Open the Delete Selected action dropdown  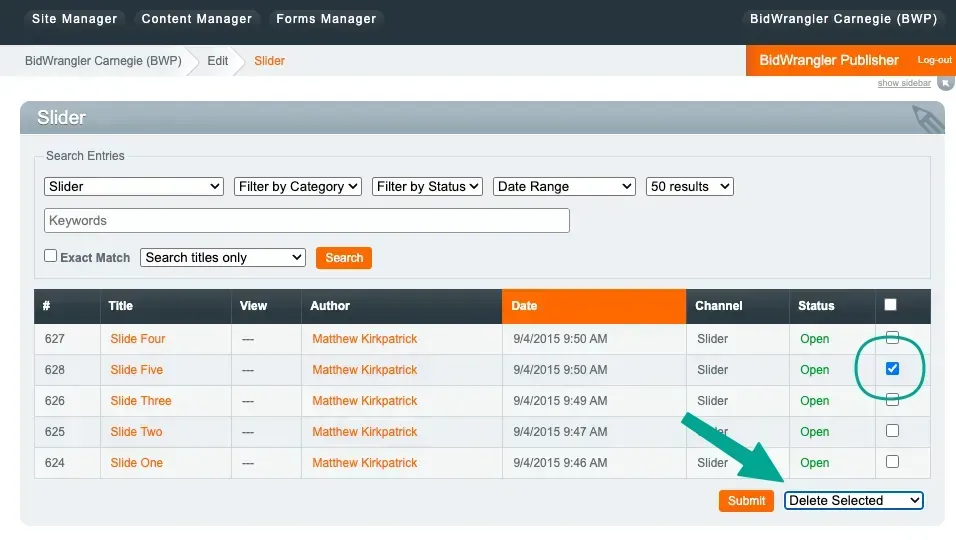click(x=854, y=500)
